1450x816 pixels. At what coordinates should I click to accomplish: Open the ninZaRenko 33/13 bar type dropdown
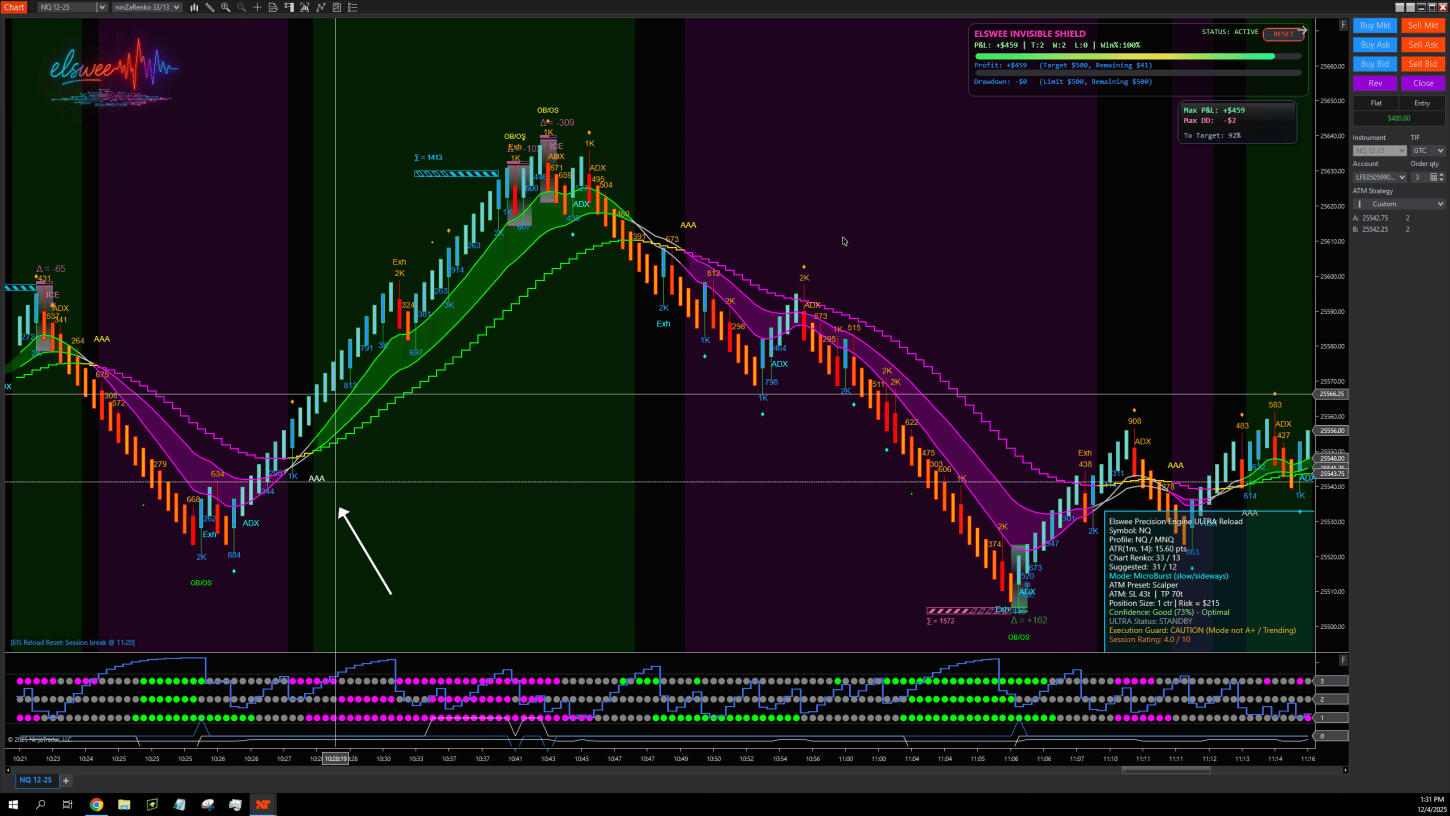pyautogui.click(x=177, y=7)
